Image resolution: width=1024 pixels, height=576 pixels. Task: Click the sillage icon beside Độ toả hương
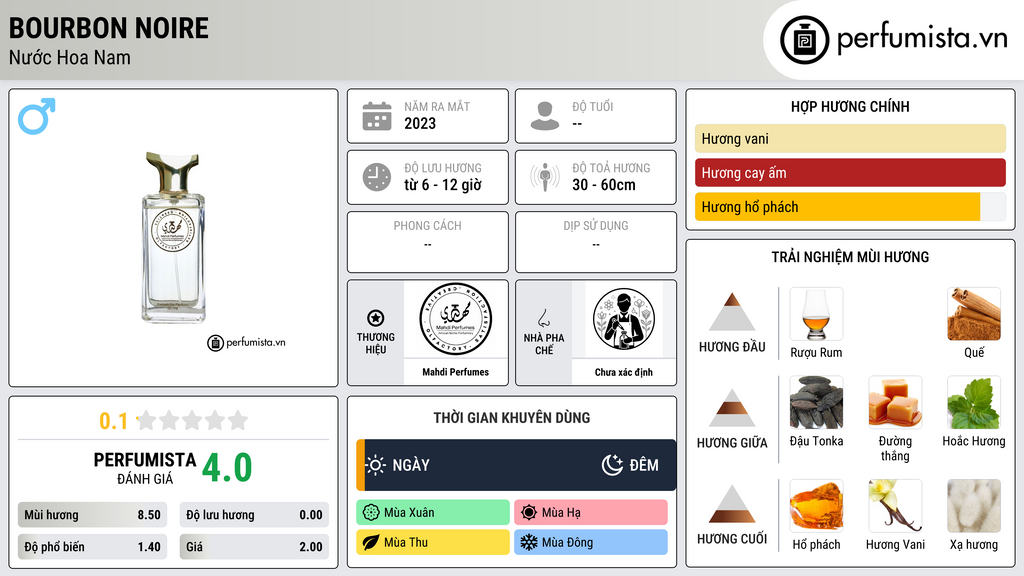click(x=545, y=177)
